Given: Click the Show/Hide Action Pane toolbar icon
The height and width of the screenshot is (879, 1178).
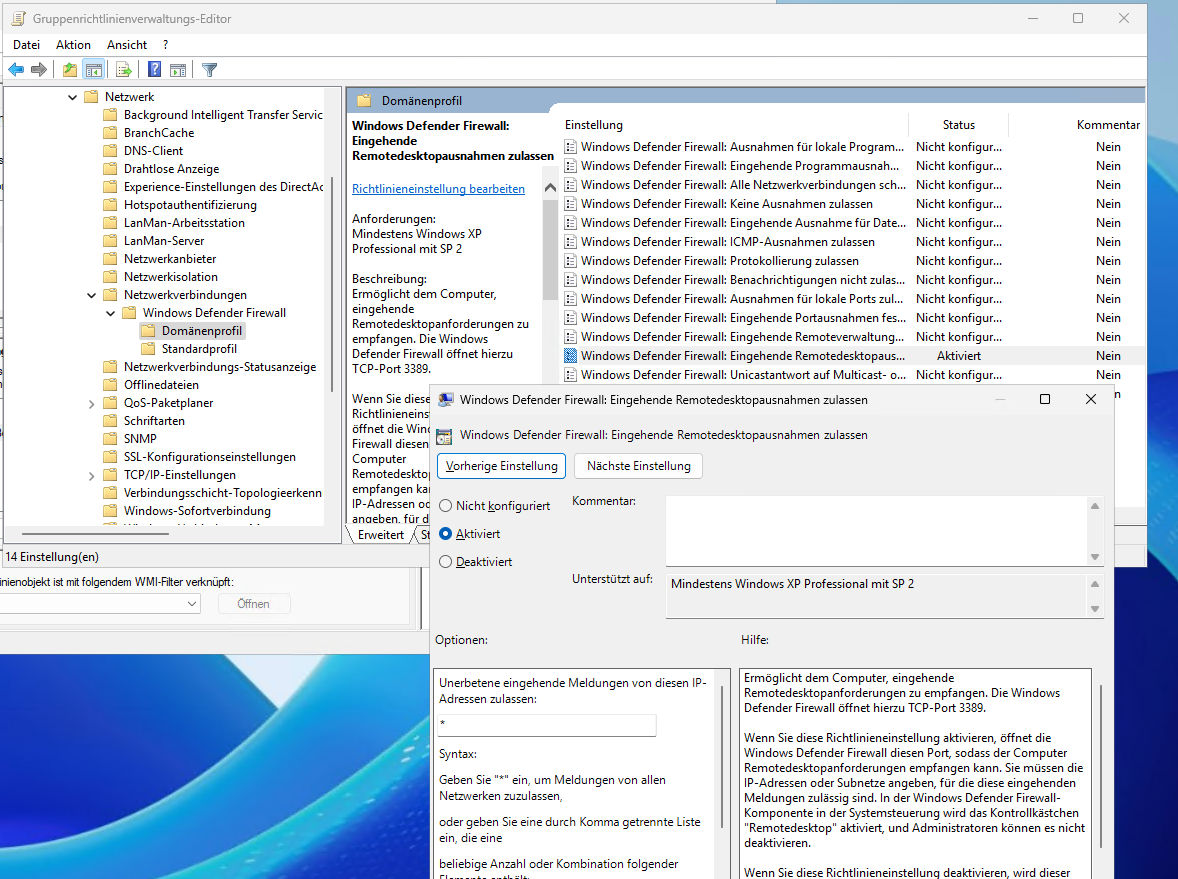Looking at the screenshot, I should [x=178, y=70].
